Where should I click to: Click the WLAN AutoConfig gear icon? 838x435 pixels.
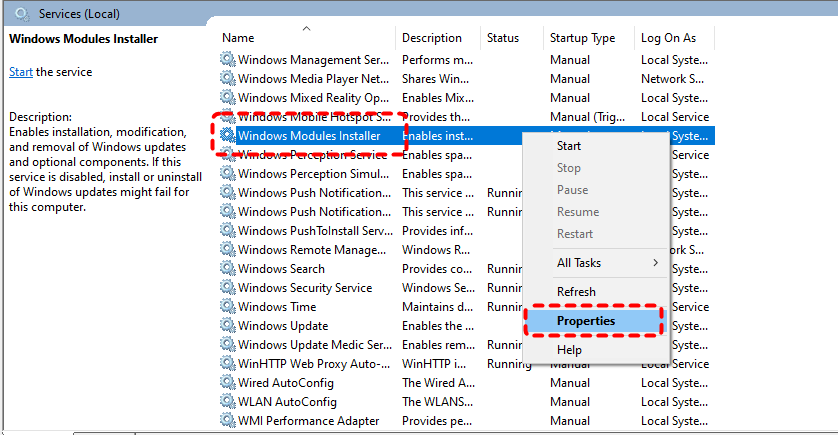(x=228, y=402)
